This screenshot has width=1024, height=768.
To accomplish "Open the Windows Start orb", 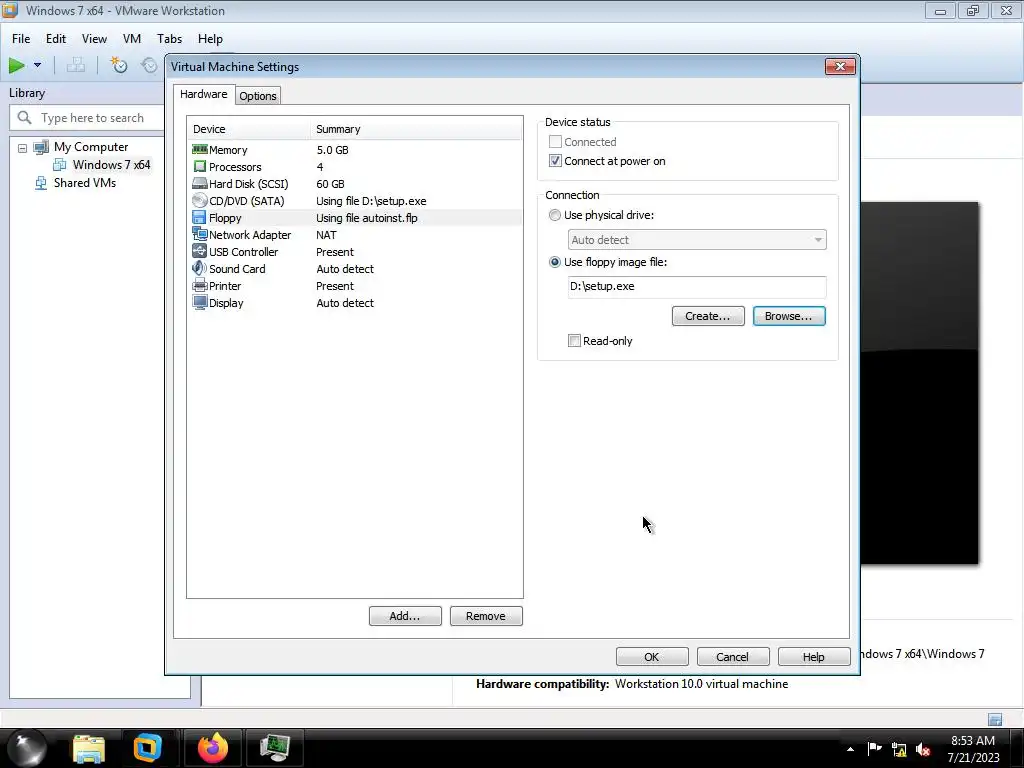I will coord(27,748).
